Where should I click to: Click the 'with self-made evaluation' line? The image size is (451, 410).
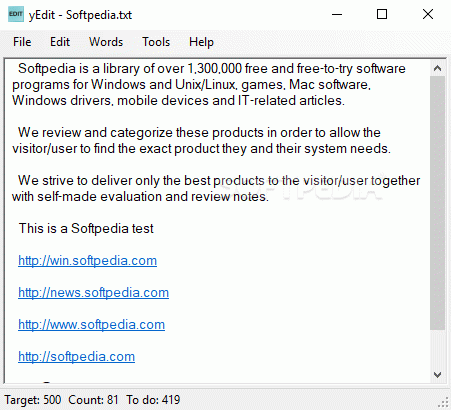(140, 196)
